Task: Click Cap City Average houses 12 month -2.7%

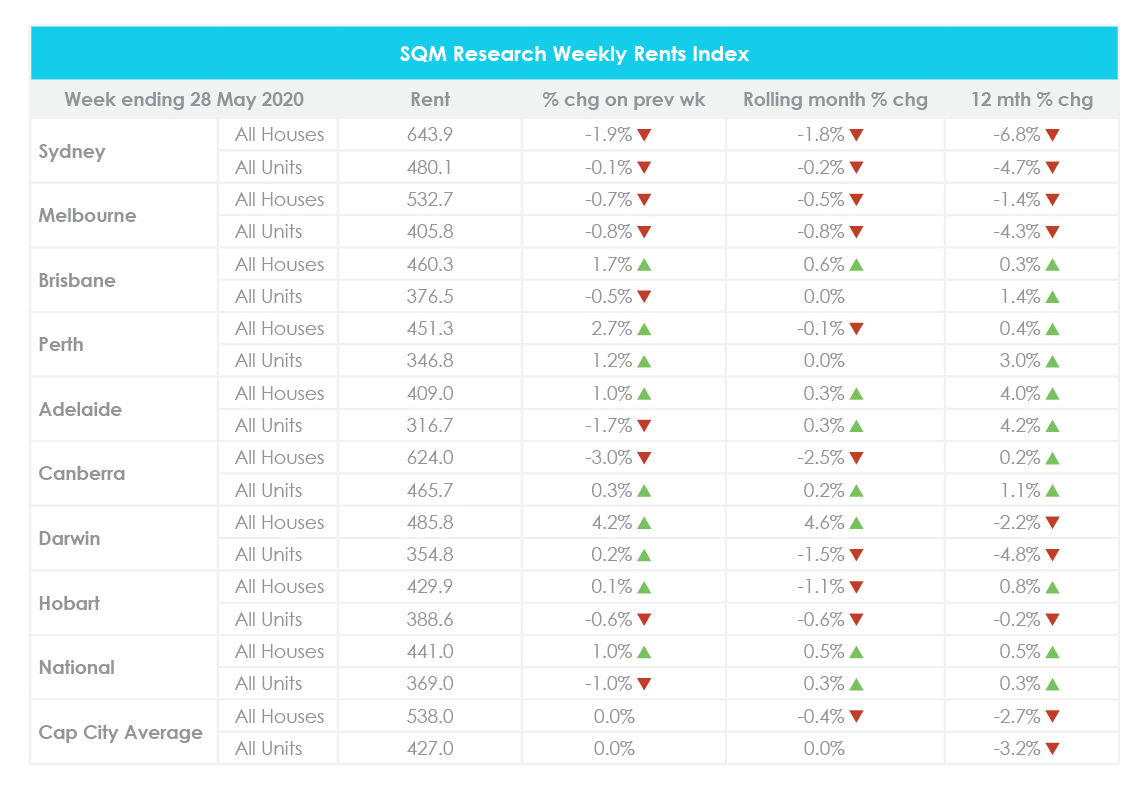Action: (x=1017, y=716)
